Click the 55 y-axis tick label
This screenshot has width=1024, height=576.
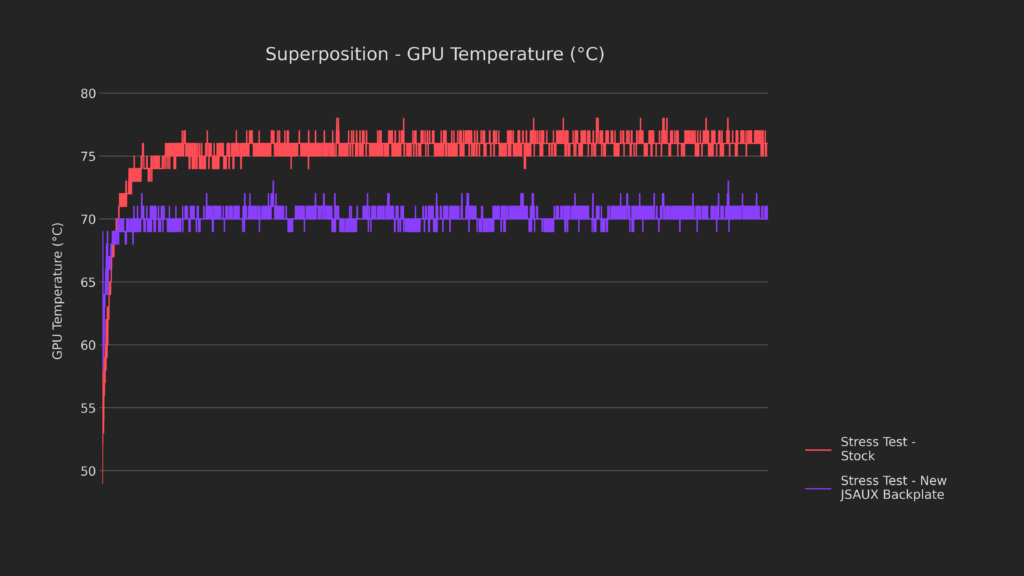coord(88,408)
